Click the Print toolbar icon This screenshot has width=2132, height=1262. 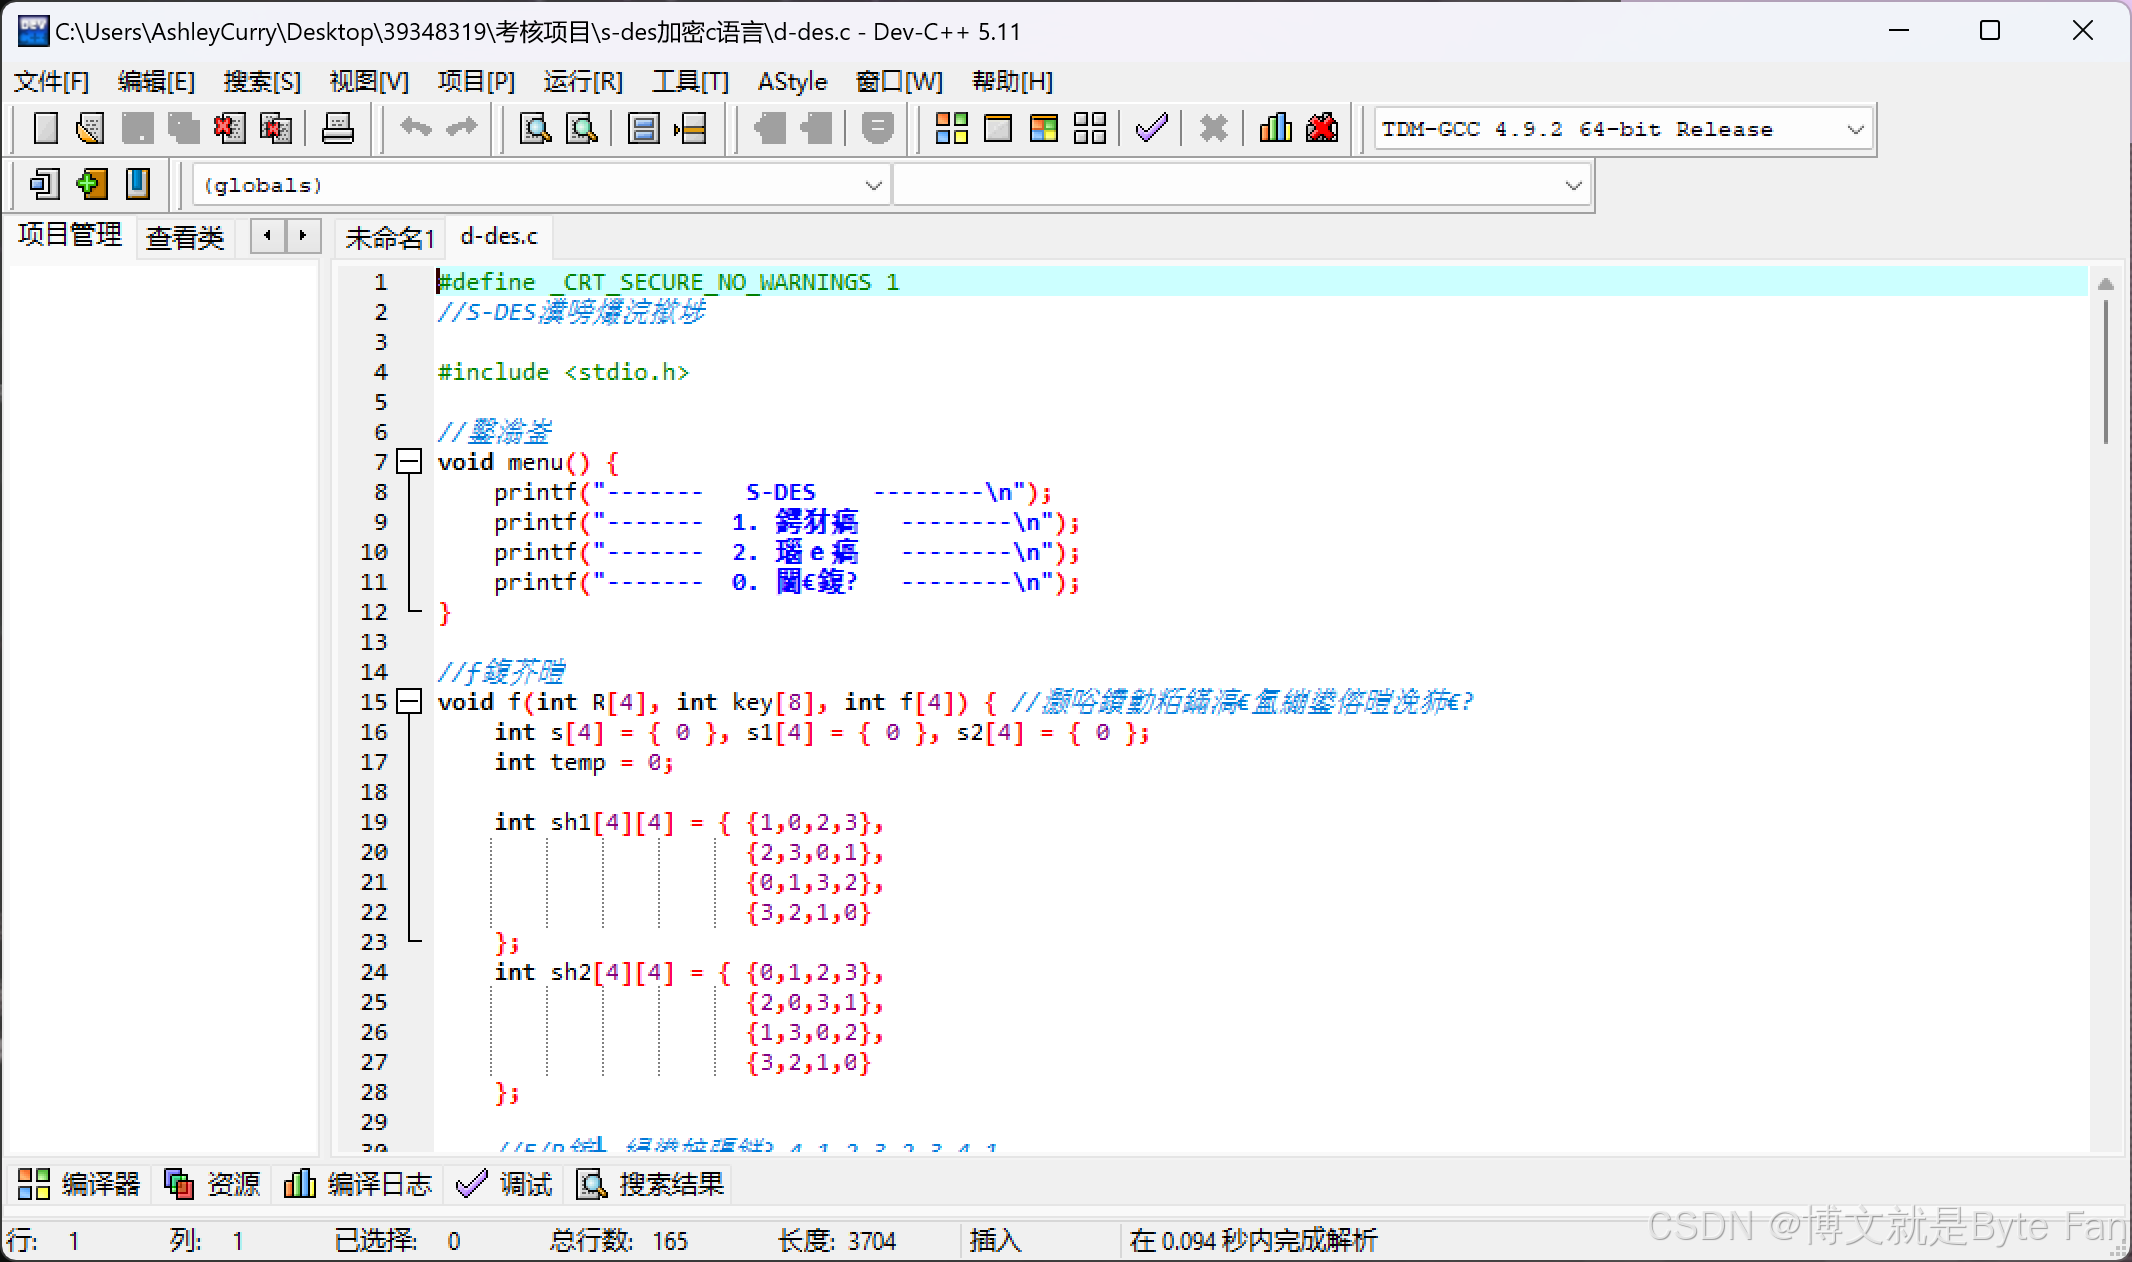click(x=338, y=128)
